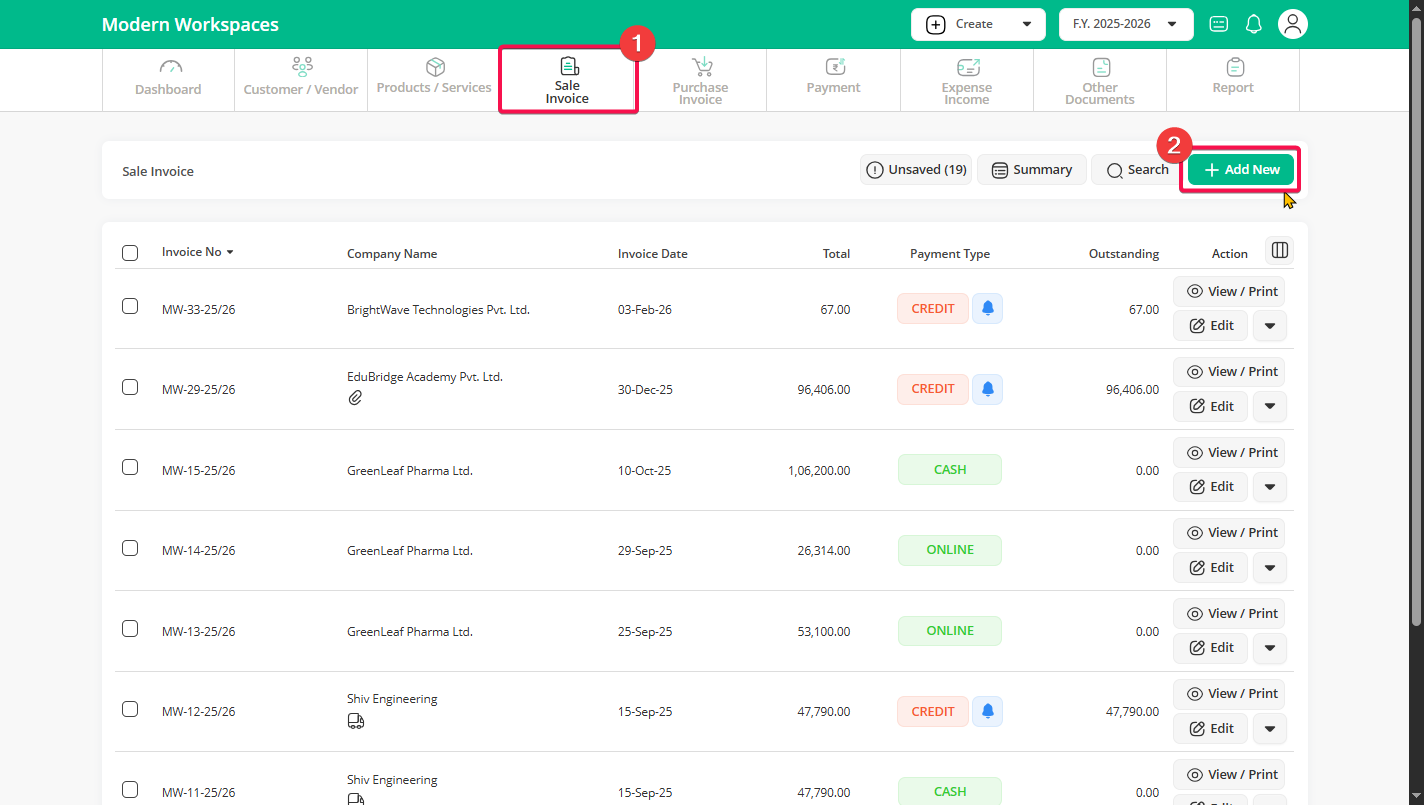Viewport: 1424px width, 805px height.
Task: Click the notification bell in header
Action: pyautogui.click(x=1253, y=24)
